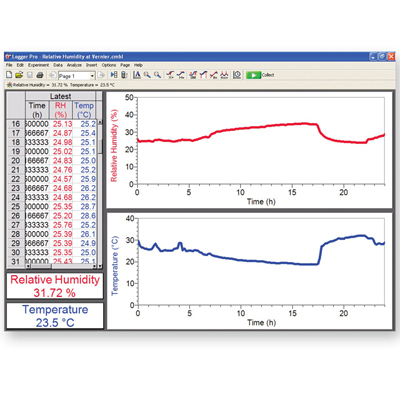This screenshot has width=400, height=400.
Task: Open the Page 1 dropdown
Action: [77, 76]
